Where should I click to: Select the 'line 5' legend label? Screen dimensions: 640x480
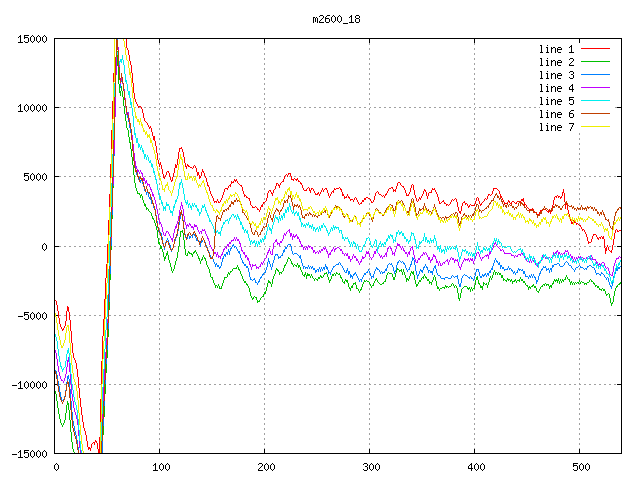click(x=557, y=101)
